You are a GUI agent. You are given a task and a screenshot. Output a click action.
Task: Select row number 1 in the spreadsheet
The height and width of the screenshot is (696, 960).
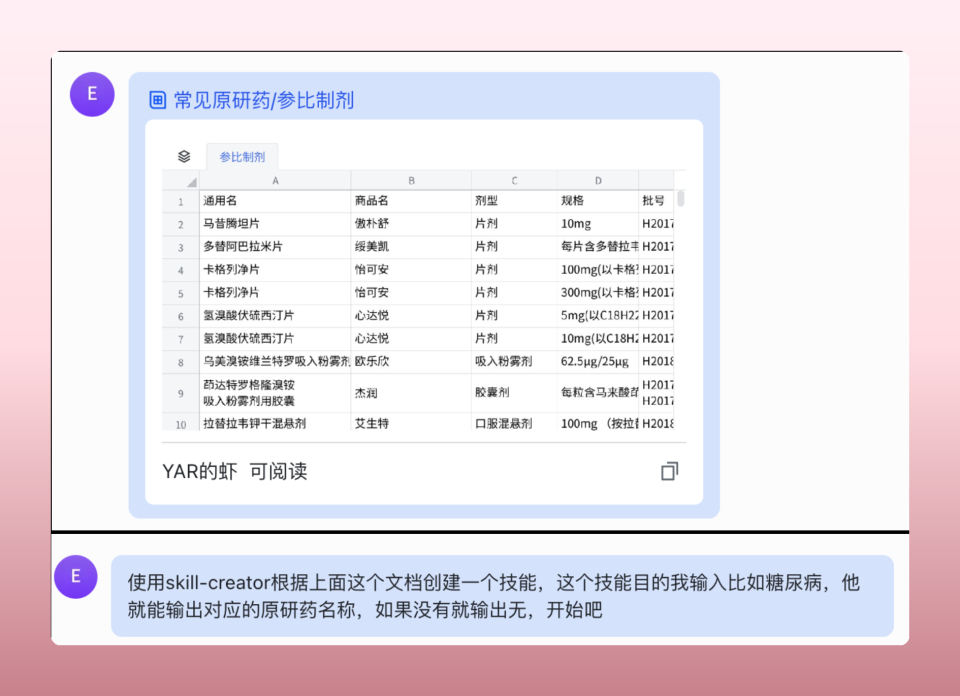(x=179, y=201)
